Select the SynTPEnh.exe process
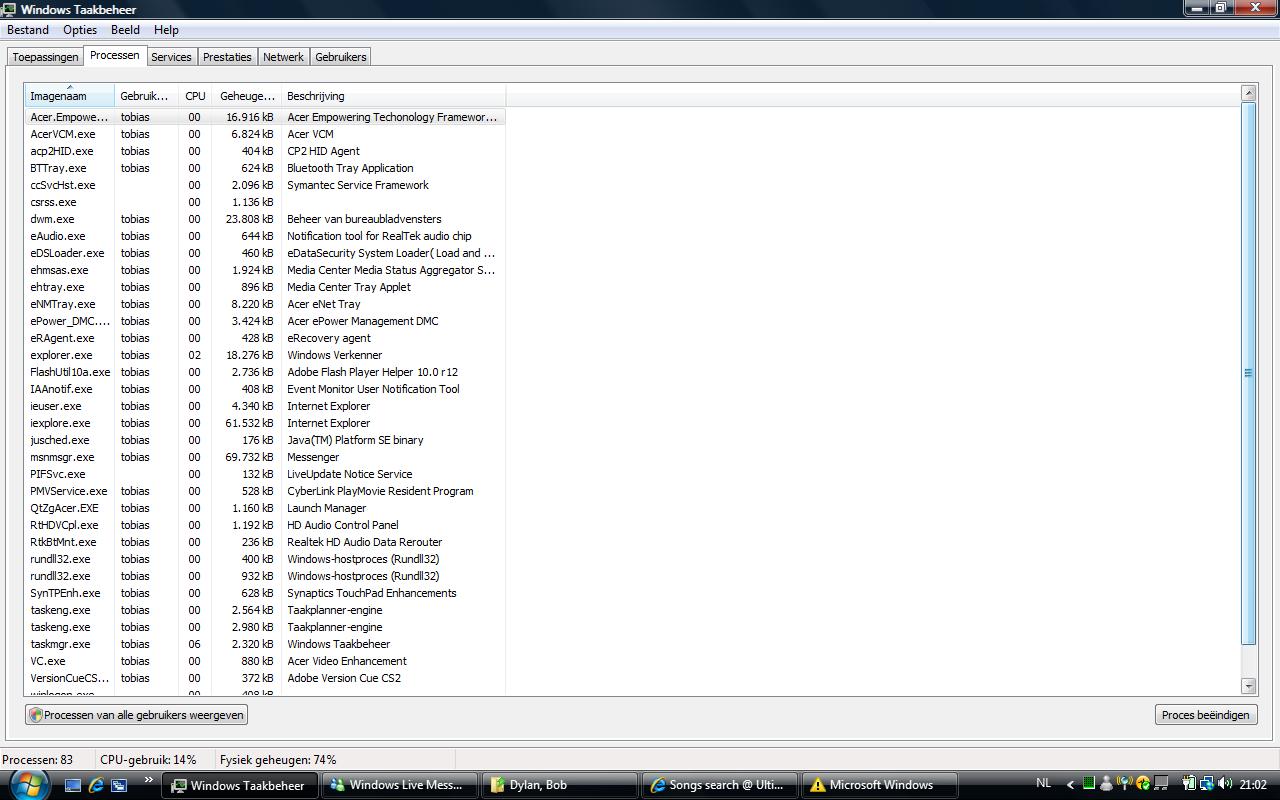 (x=265, y=593)
